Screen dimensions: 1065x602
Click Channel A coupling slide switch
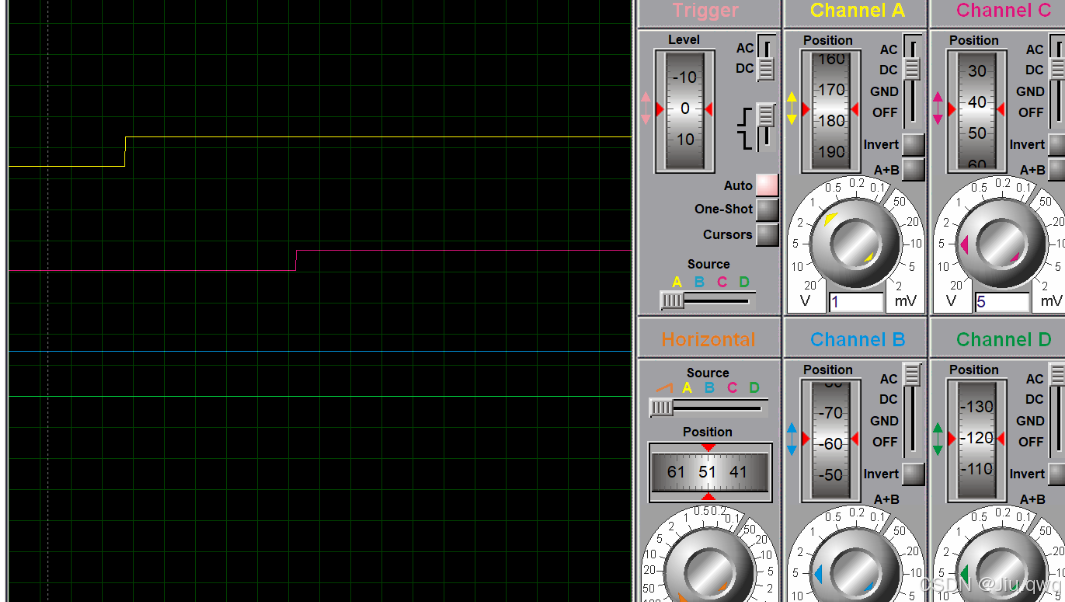912,82
